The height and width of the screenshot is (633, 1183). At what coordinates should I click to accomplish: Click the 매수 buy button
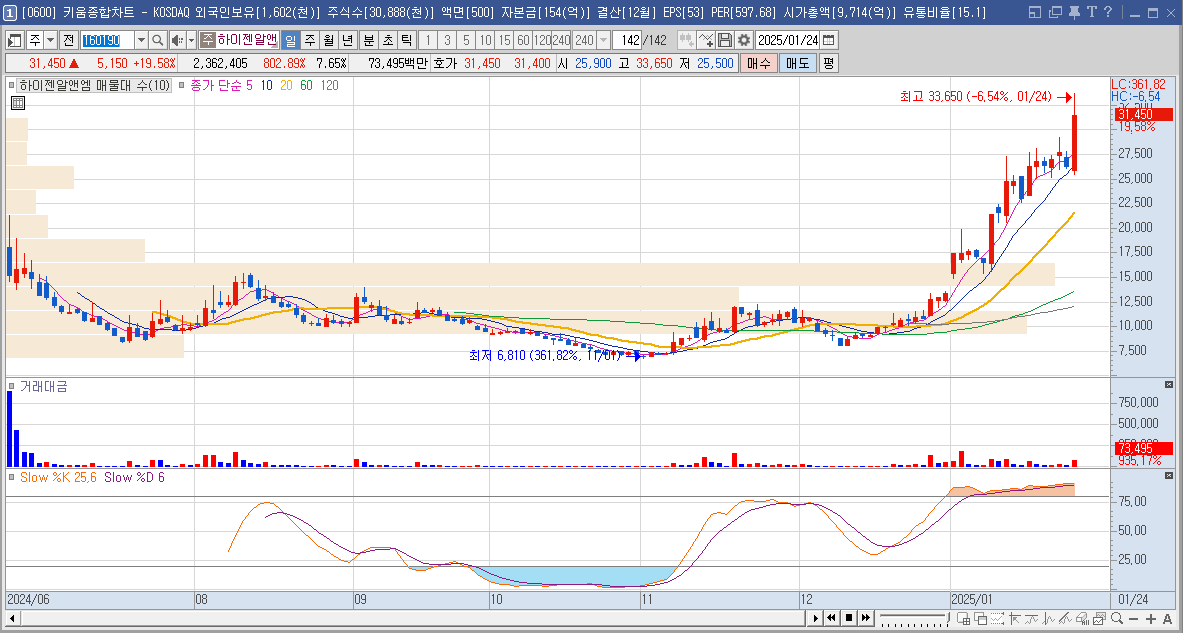point(758,63)
